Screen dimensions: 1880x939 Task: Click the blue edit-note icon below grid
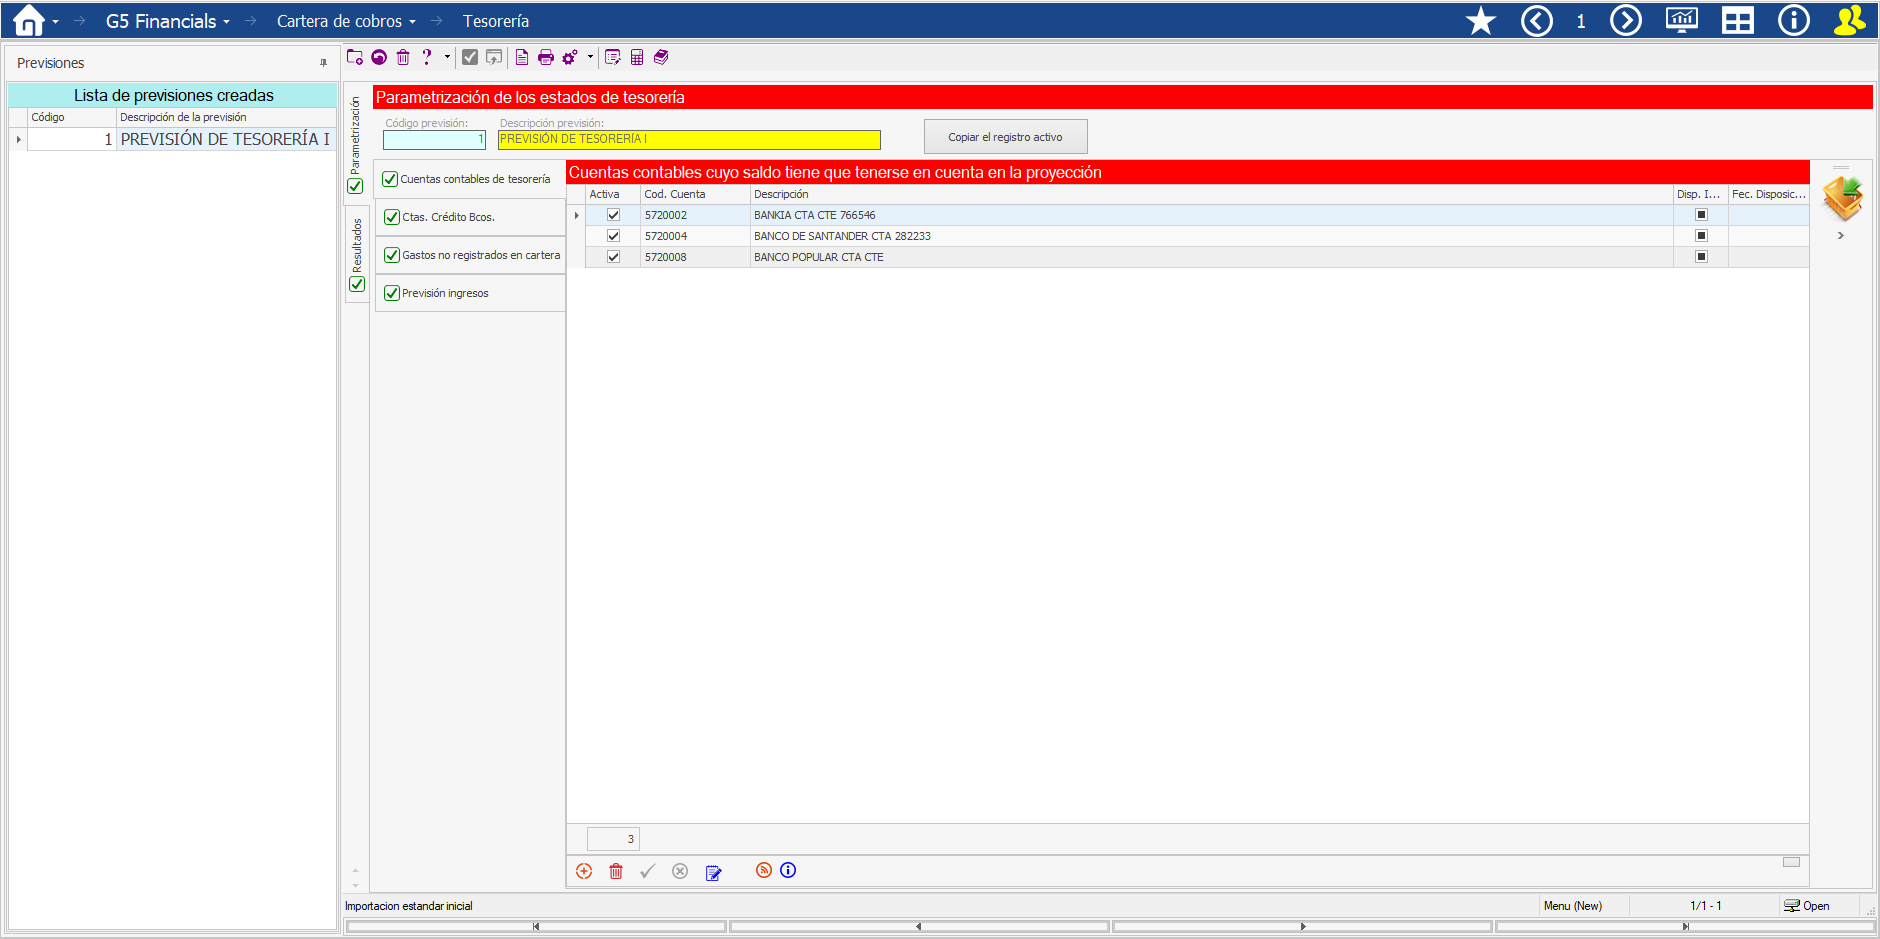pyautogui.click(x=713, y=872)
